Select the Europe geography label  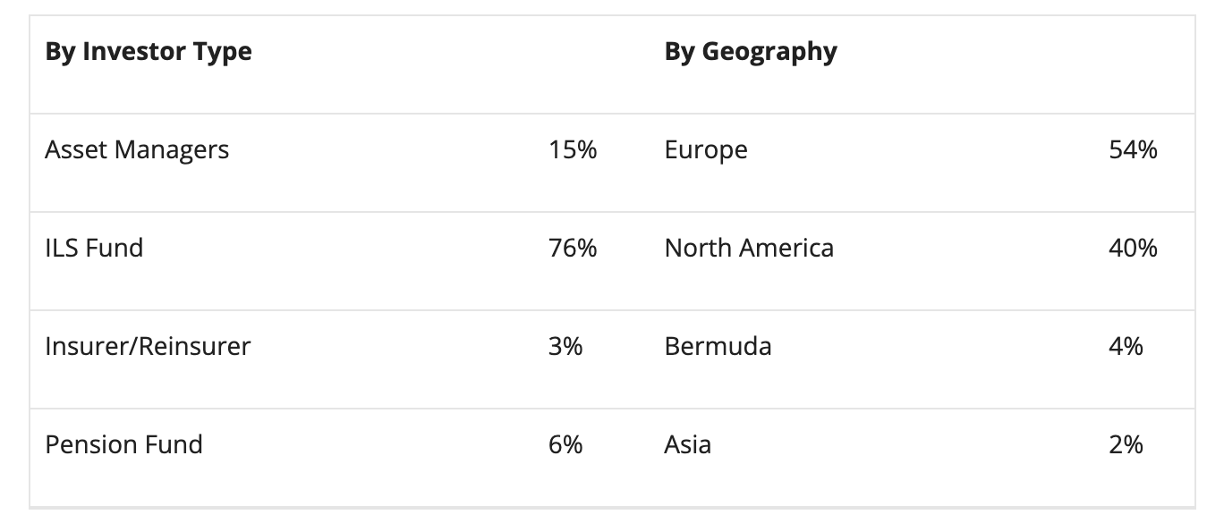coord(706,151)
